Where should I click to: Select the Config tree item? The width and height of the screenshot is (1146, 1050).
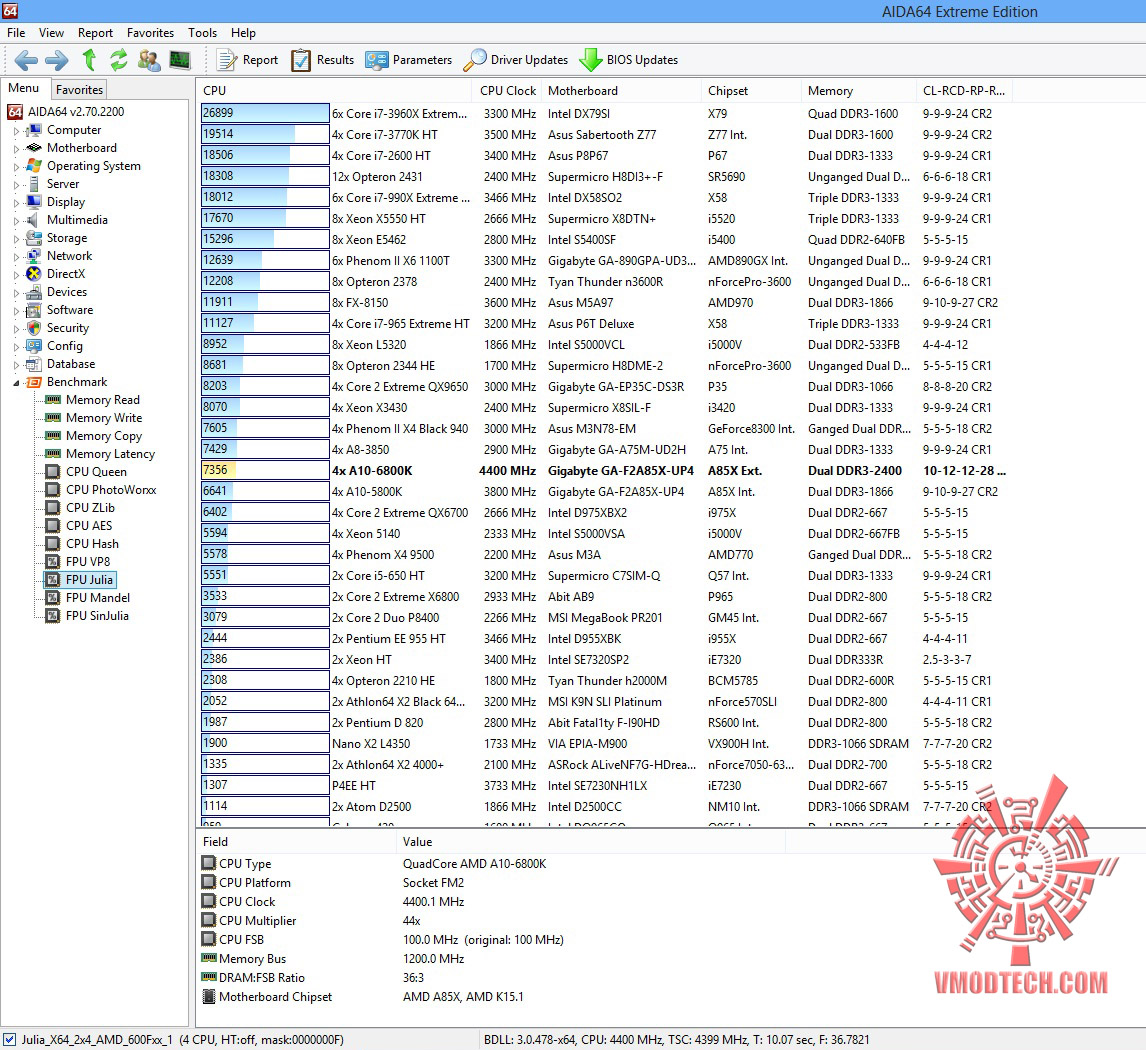(x=64, y=346)
